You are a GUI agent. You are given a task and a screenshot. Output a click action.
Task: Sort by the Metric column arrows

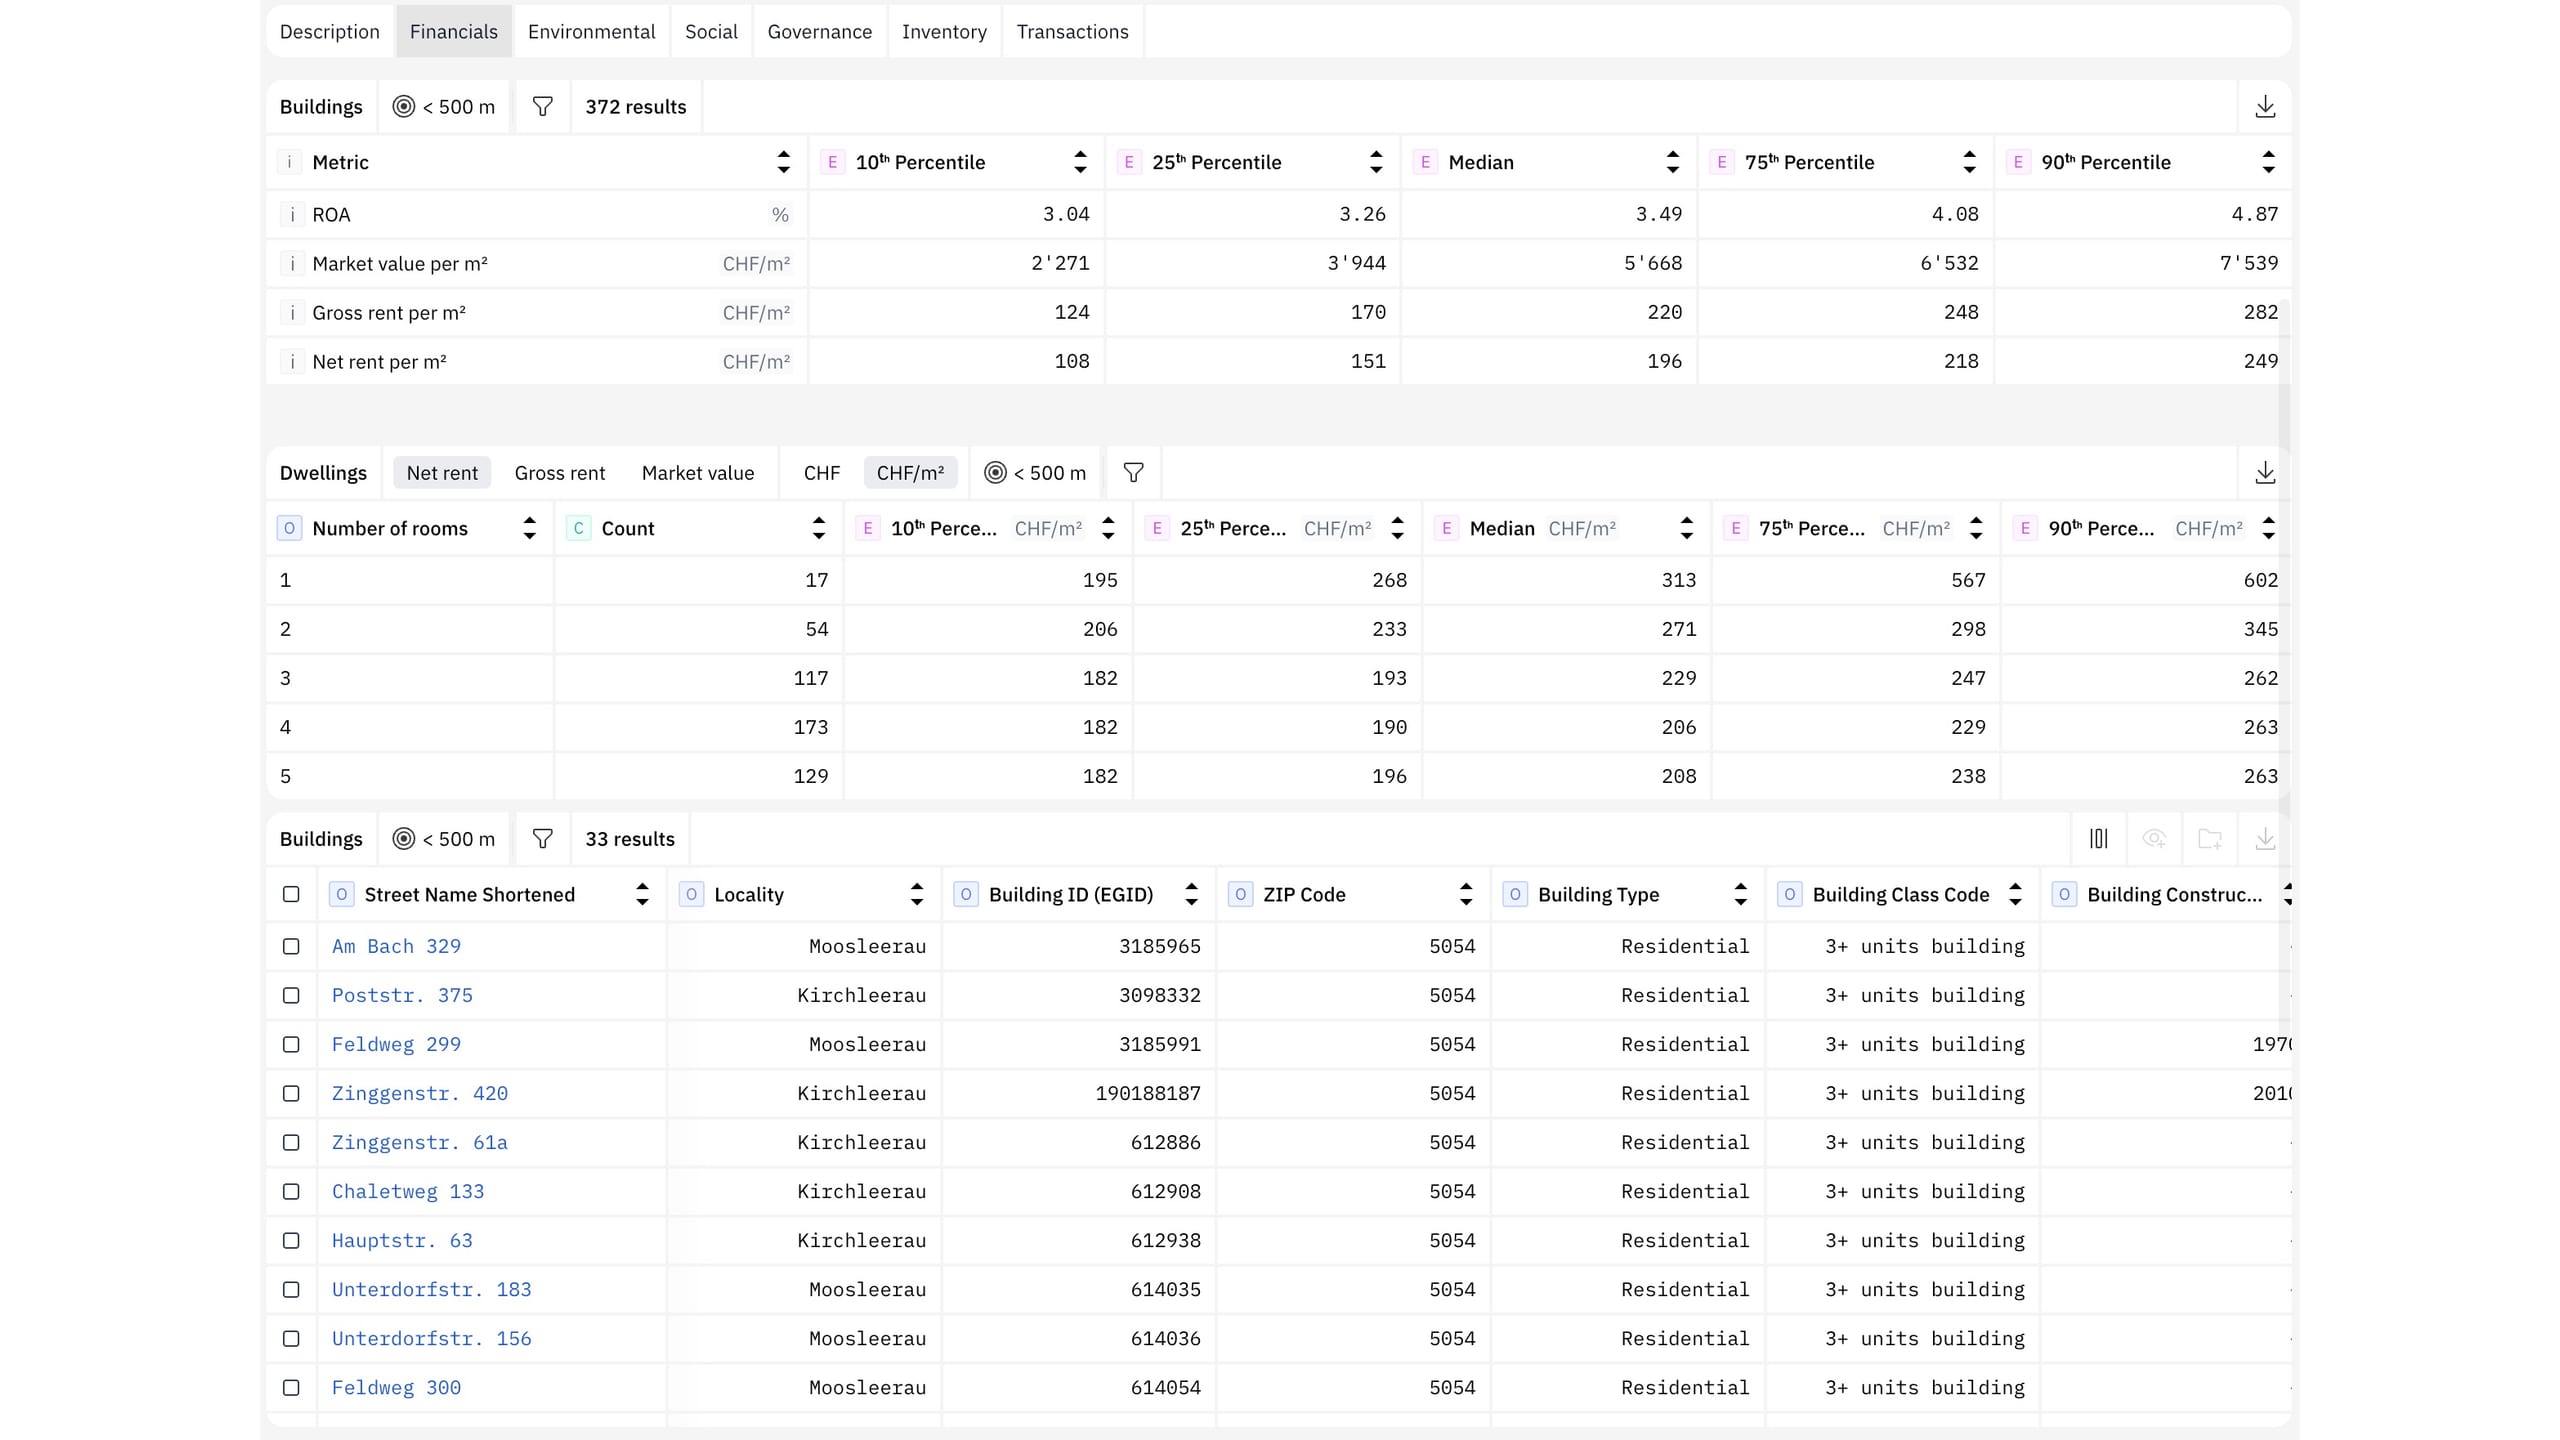pyautogui.click(x=783, y=162)
